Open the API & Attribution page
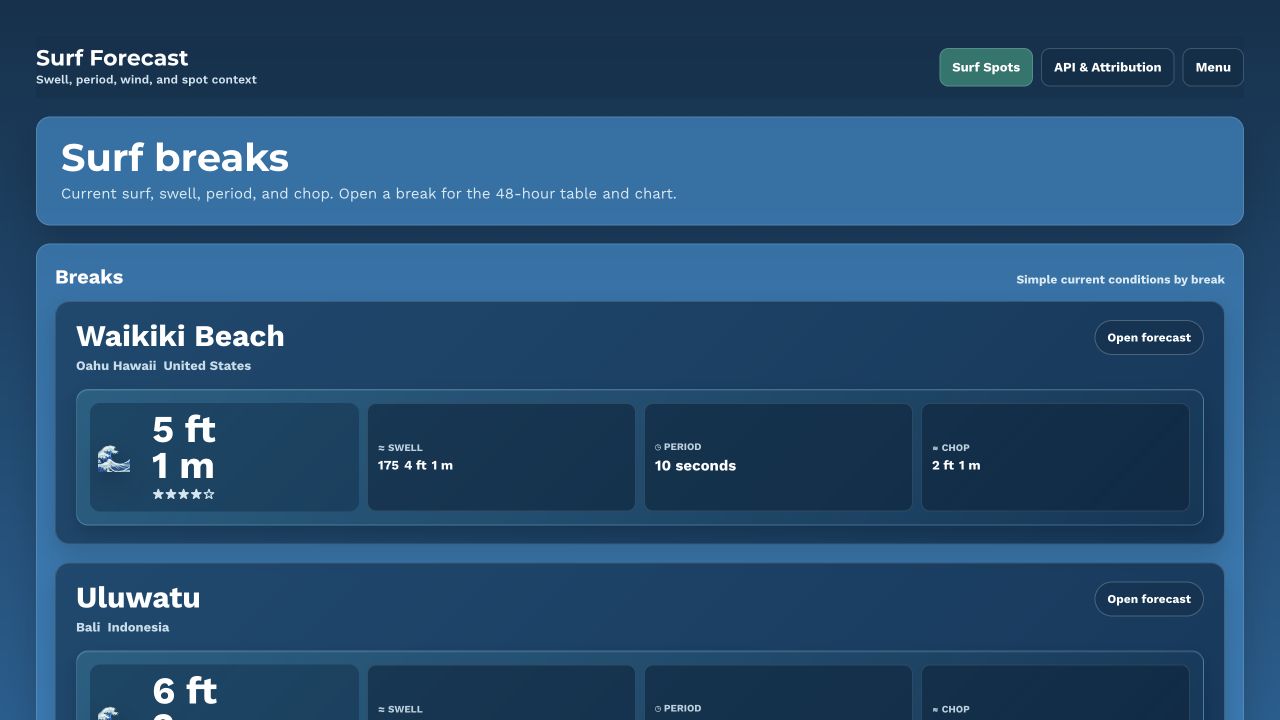 [x=1107, y=67]
